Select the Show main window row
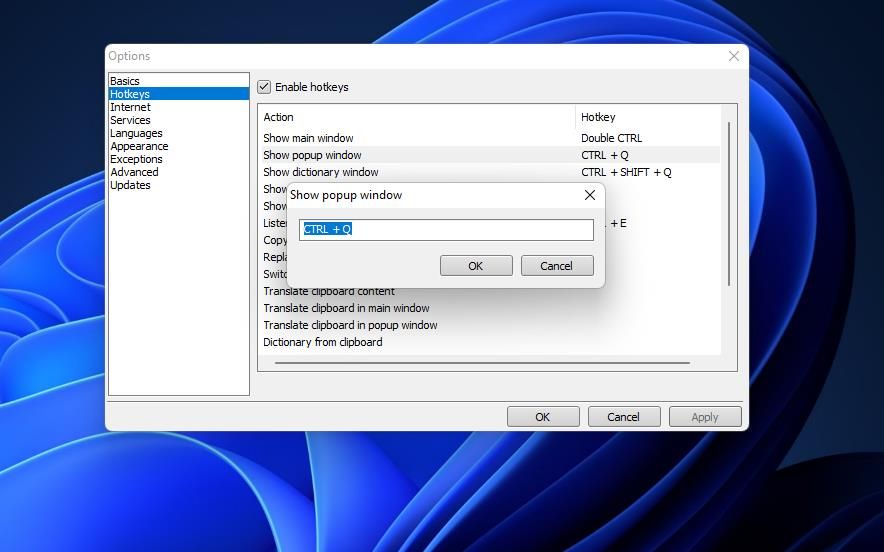Viewport: 884px width, 552px height. [308, 138]
